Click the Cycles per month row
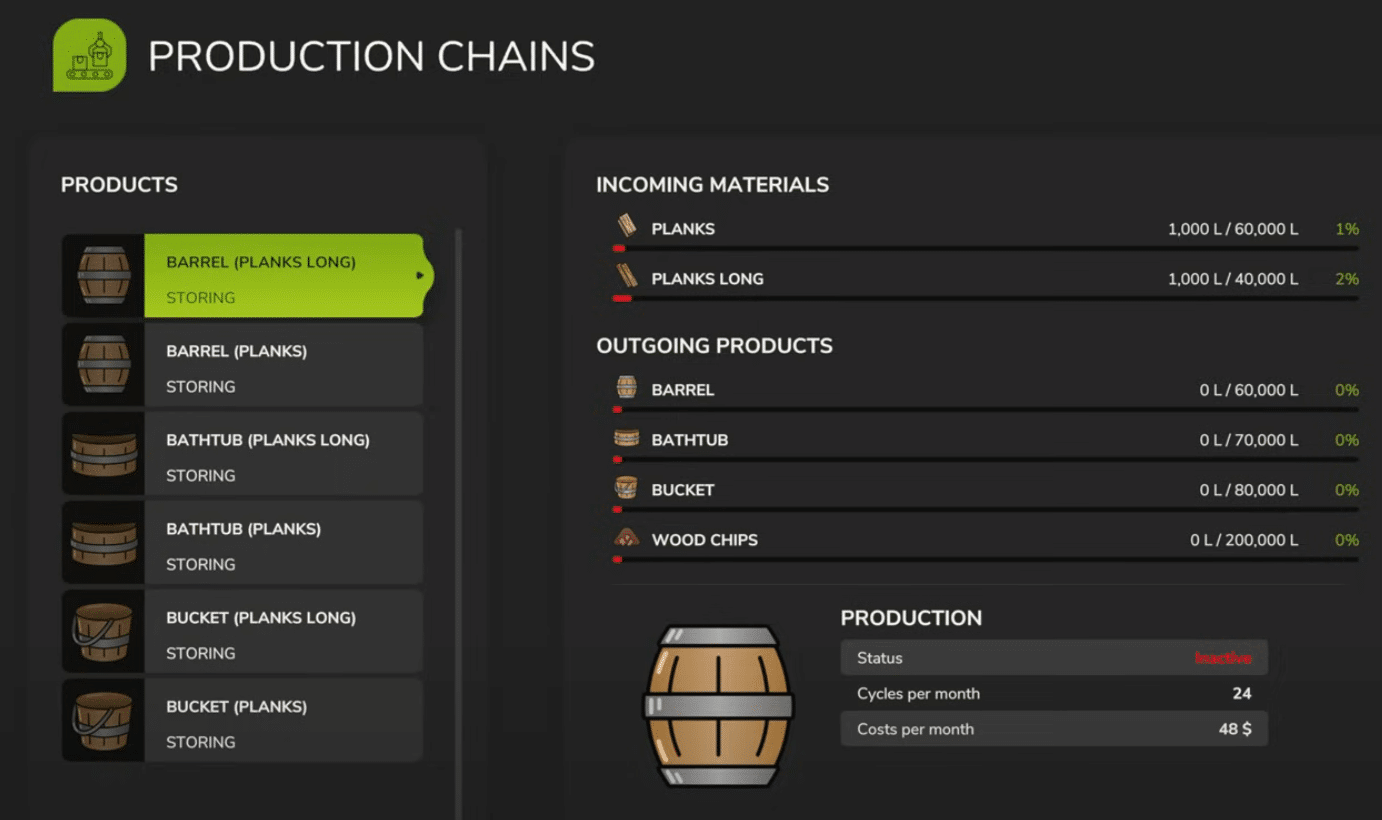This screenshot has height=820, width=1382. [x=1054, y=694]
